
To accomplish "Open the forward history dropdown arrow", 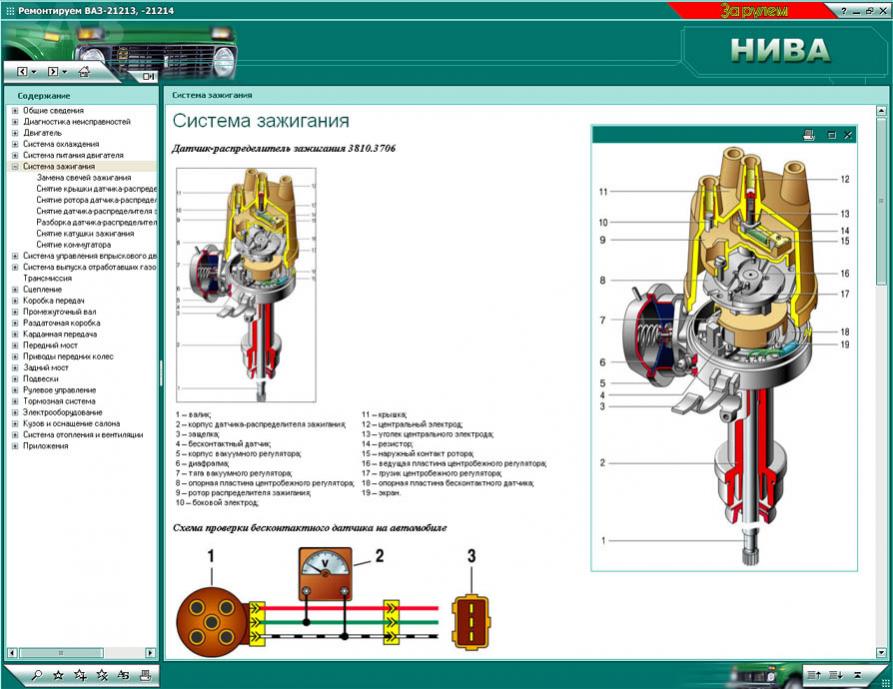I will pos(64,72).
